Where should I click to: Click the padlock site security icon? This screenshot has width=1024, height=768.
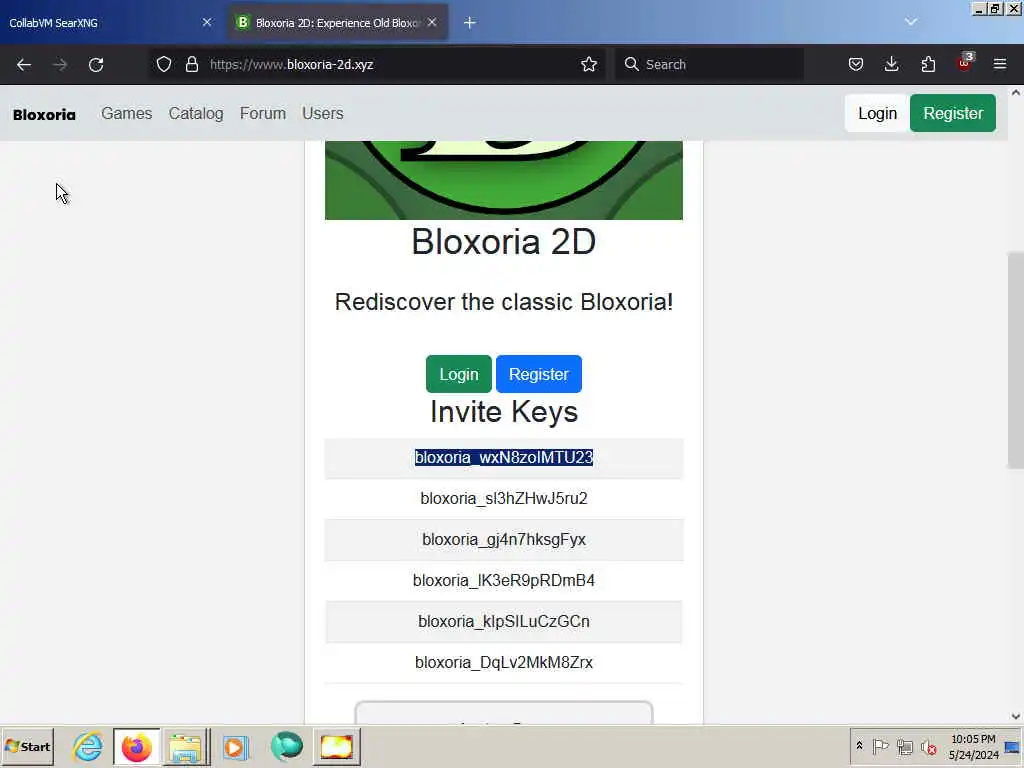coord(191,64)
